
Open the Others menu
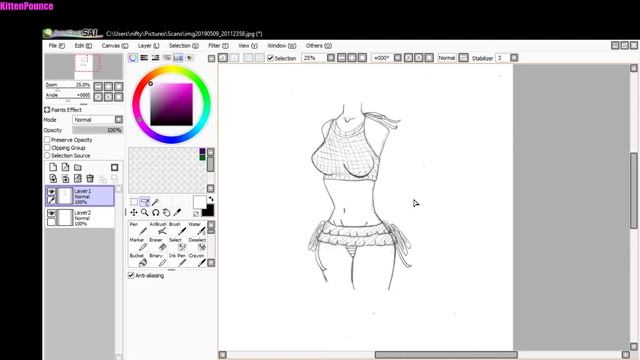(x=318, y=46)
